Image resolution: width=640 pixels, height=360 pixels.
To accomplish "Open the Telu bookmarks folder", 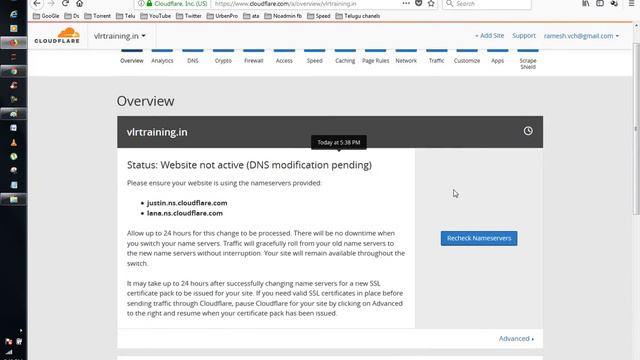I will coord(126,16).
